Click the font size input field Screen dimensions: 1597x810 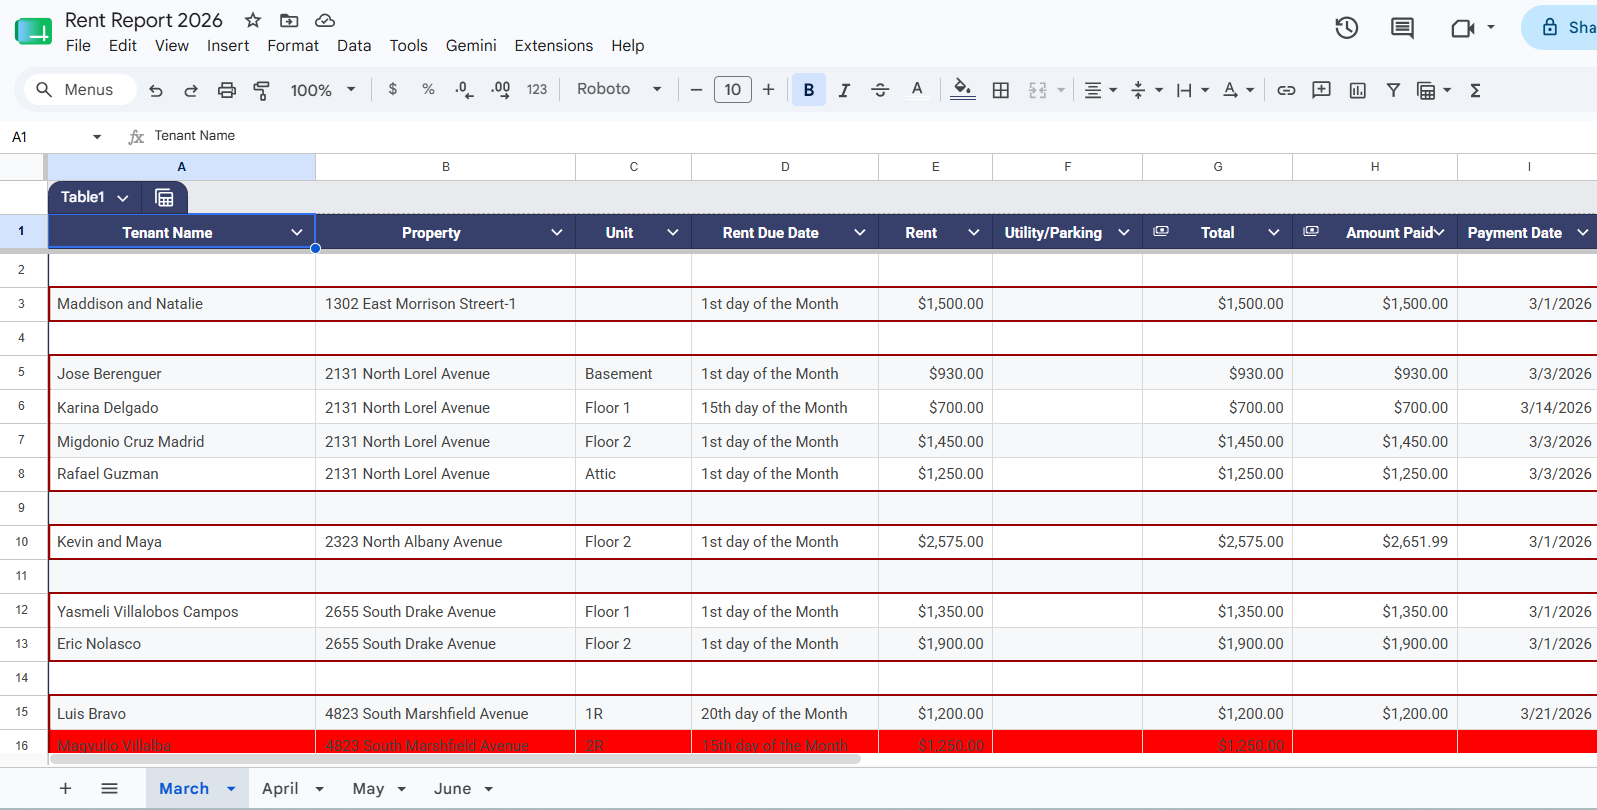pos(733,90)
